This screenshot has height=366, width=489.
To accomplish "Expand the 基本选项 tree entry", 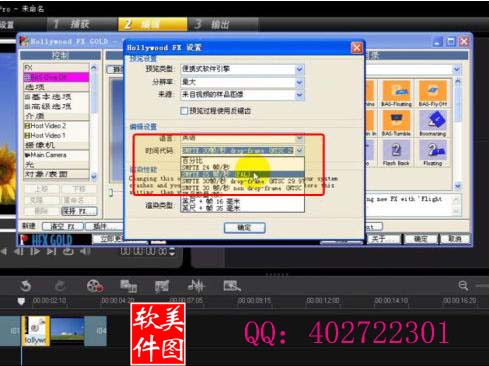I will 47,97.
